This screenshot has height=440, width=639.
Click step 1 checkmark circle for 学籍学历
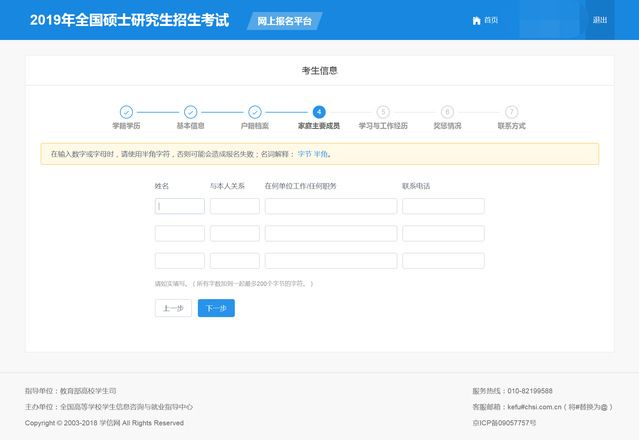pyautogui.click(x=126, y=112)
